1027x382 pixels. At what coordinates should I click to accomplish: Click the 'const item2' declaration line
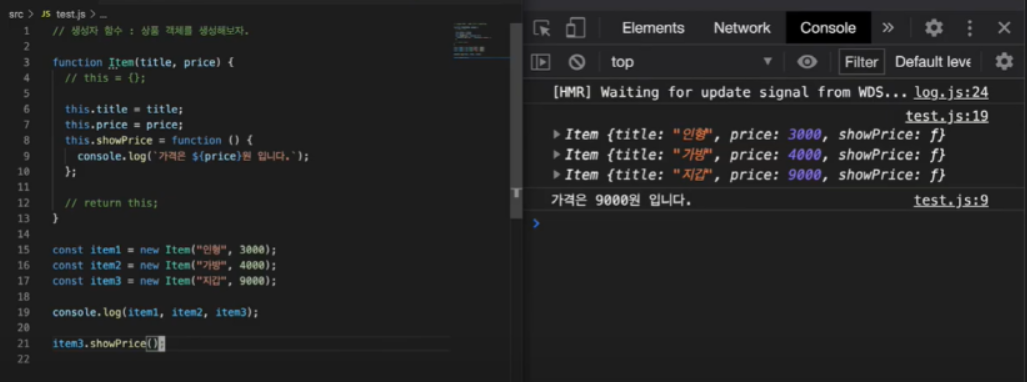[x=164, y=265]
